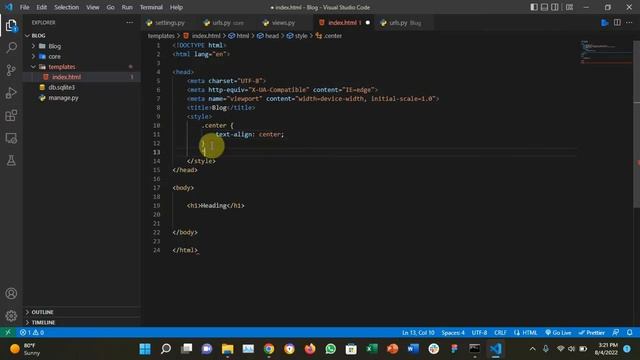This screenshot has width=640, height=360.
Task: Open the Explorer view in activity bar
Action: [x=11, y=26]
